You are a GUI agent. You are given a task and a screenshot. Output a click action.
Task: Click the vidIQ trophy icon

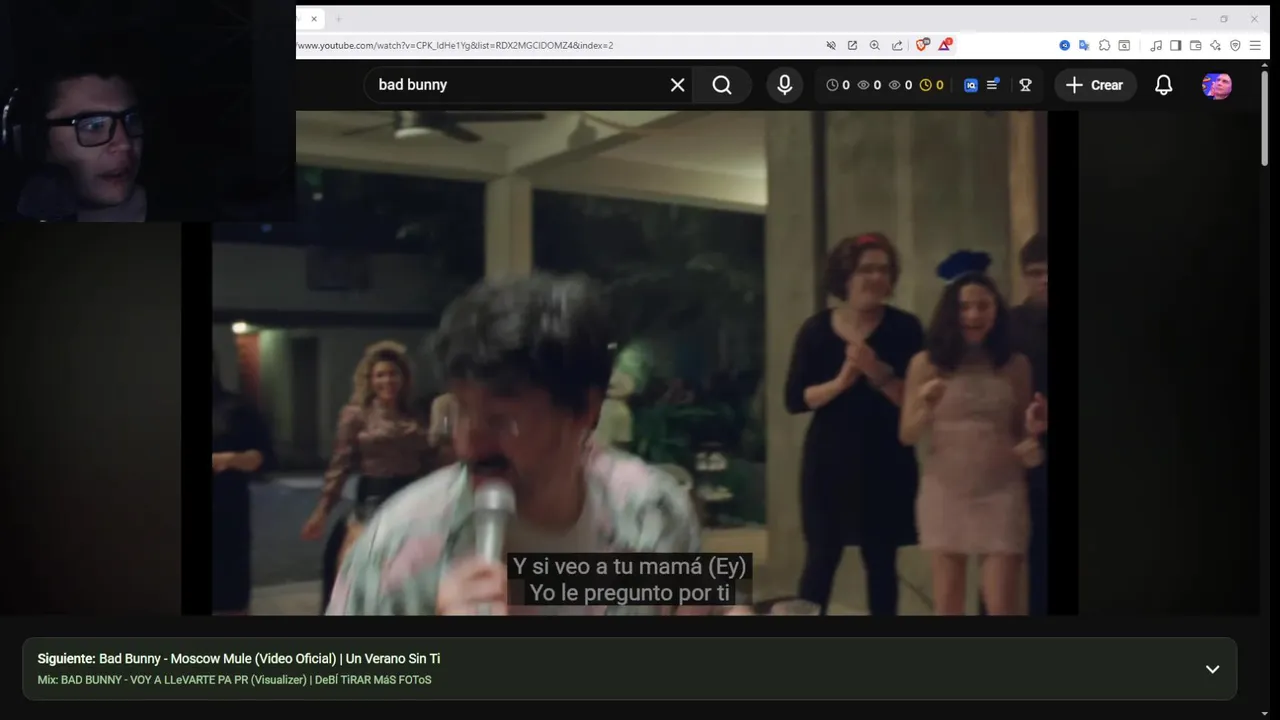point(1025,85)
